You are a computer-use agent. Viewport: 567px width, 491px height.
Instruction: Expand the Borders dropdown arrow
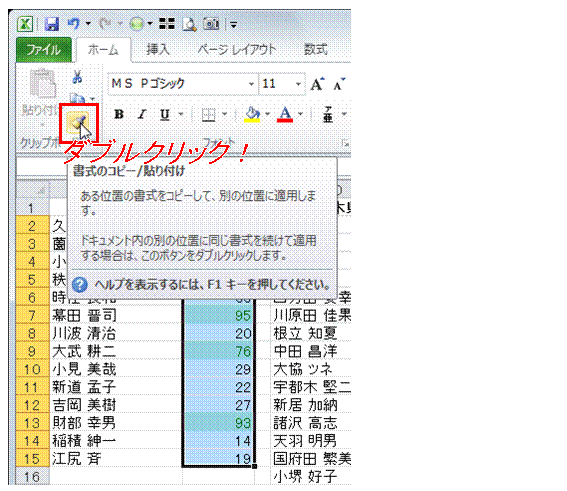(x=225, y=115)
